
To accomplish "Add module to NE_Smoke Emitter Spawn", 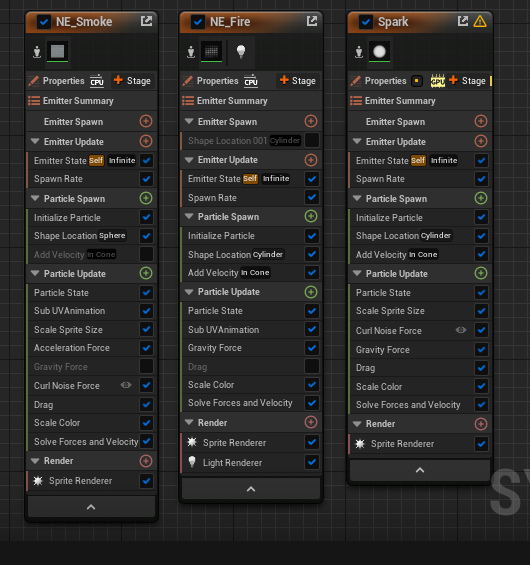I will (146, 121).
